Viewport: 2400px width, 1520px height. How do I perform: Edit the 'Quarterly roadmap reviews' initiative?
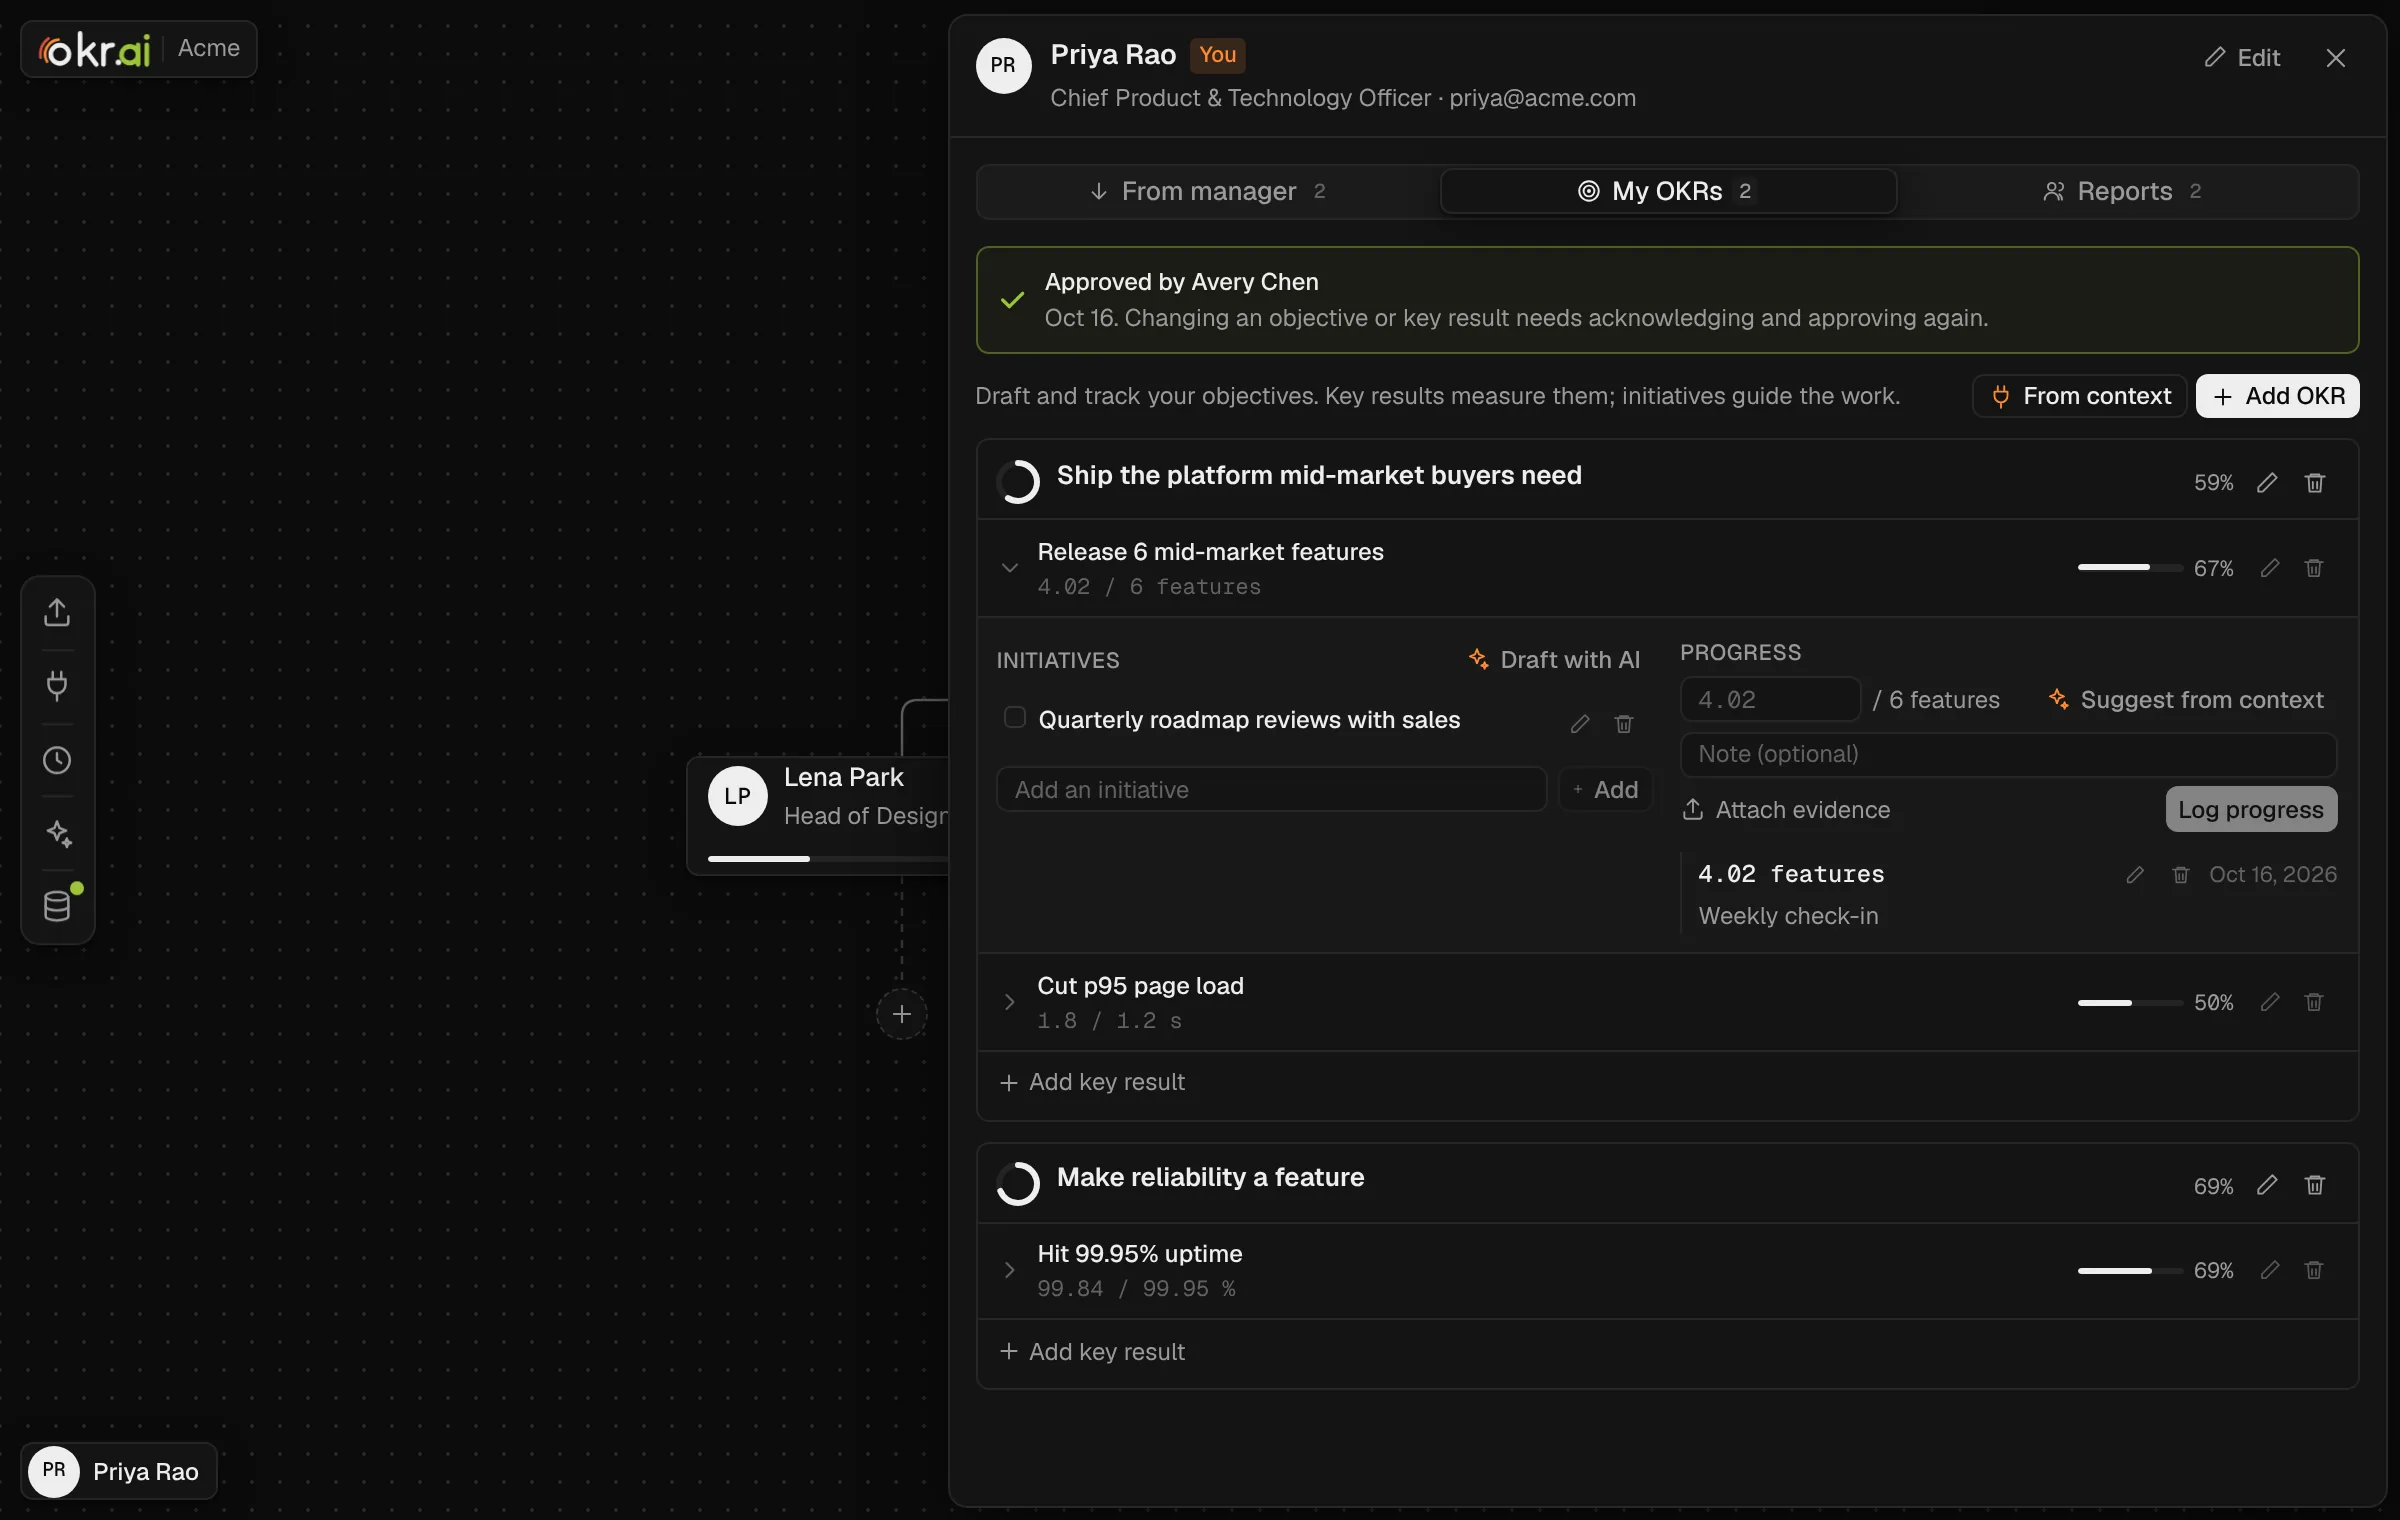1580,724
